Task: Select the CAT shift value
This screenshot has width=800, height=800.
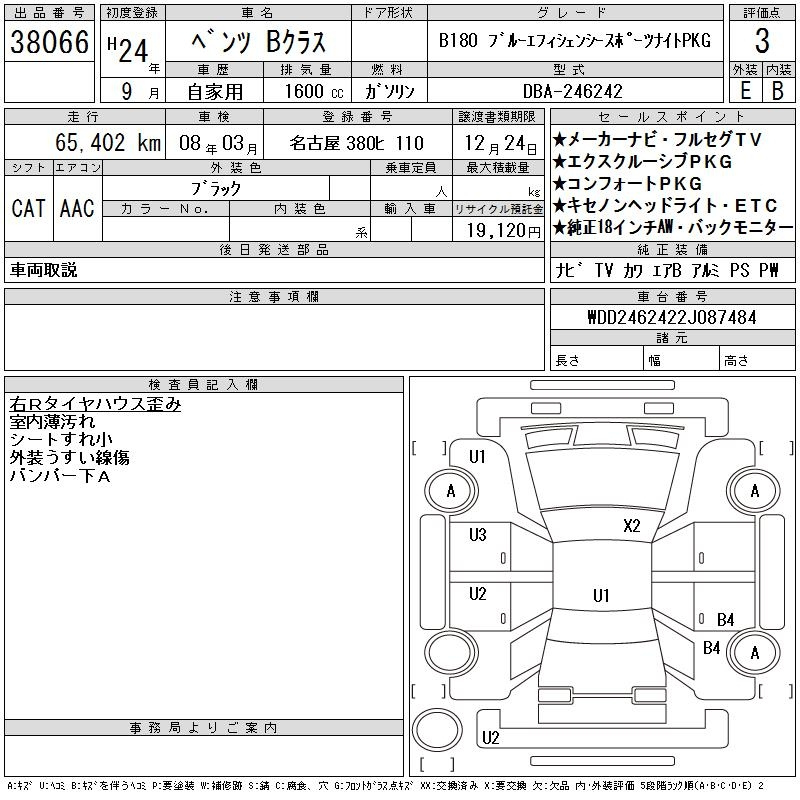Action: (28, 208)
